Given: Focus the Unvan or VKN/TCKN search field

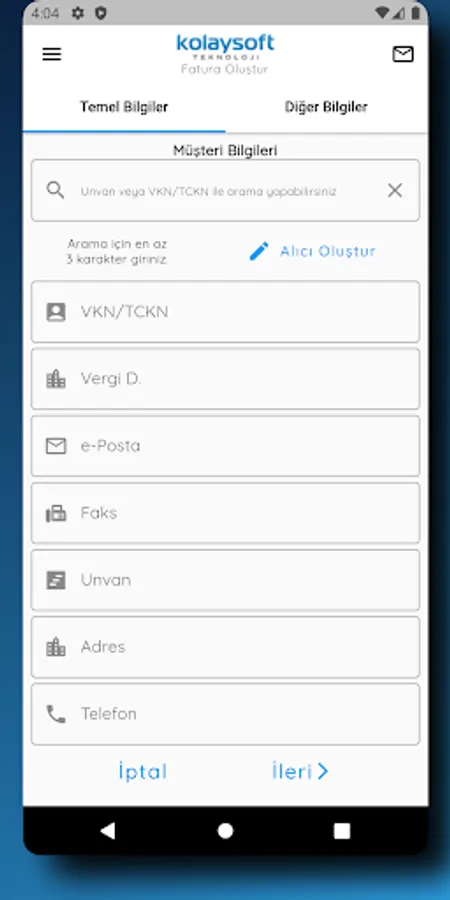Looking at the screenshot, I should [225, 191].
